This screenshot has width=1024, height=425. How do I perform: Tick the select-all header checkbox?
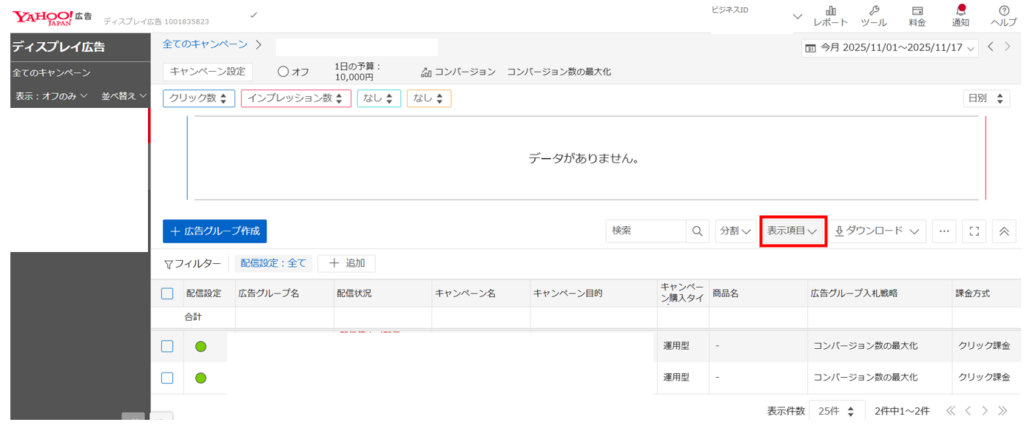click(x=167, y=294)
